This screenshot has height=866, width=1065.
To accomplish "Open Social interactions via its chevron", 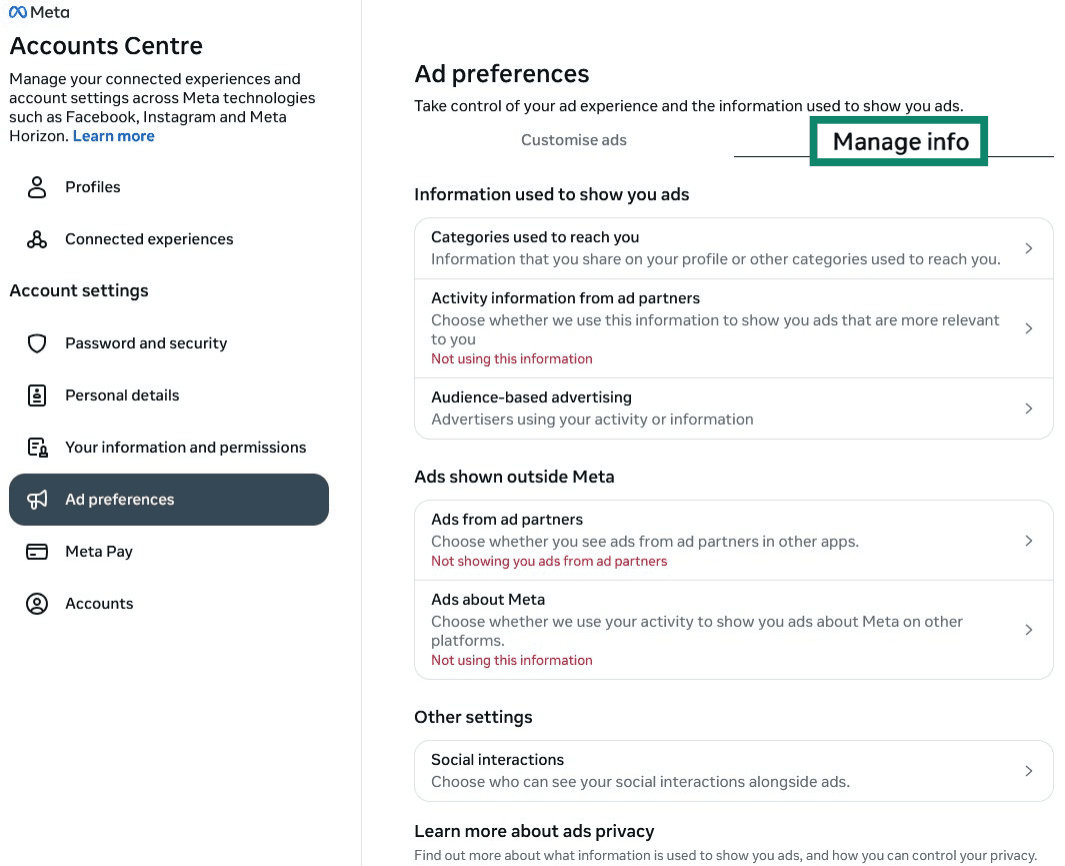I will click(x=1029, y=770).
